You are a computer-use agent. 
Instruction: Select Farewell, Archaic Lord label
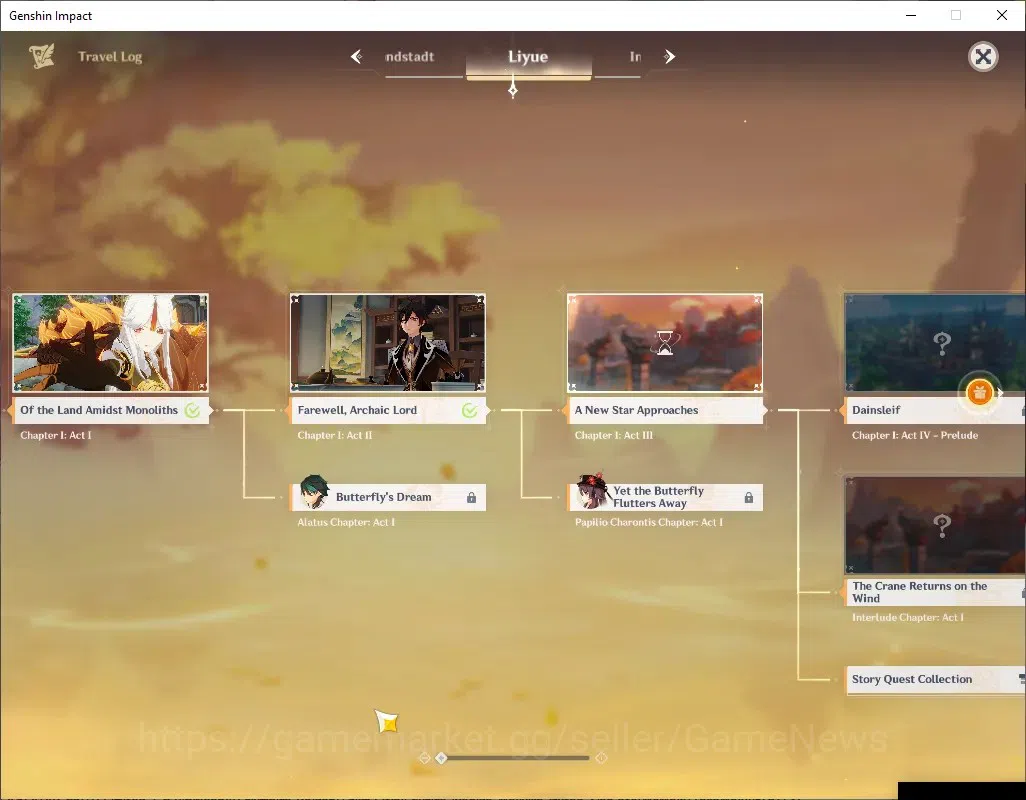(x=388, y=410)
